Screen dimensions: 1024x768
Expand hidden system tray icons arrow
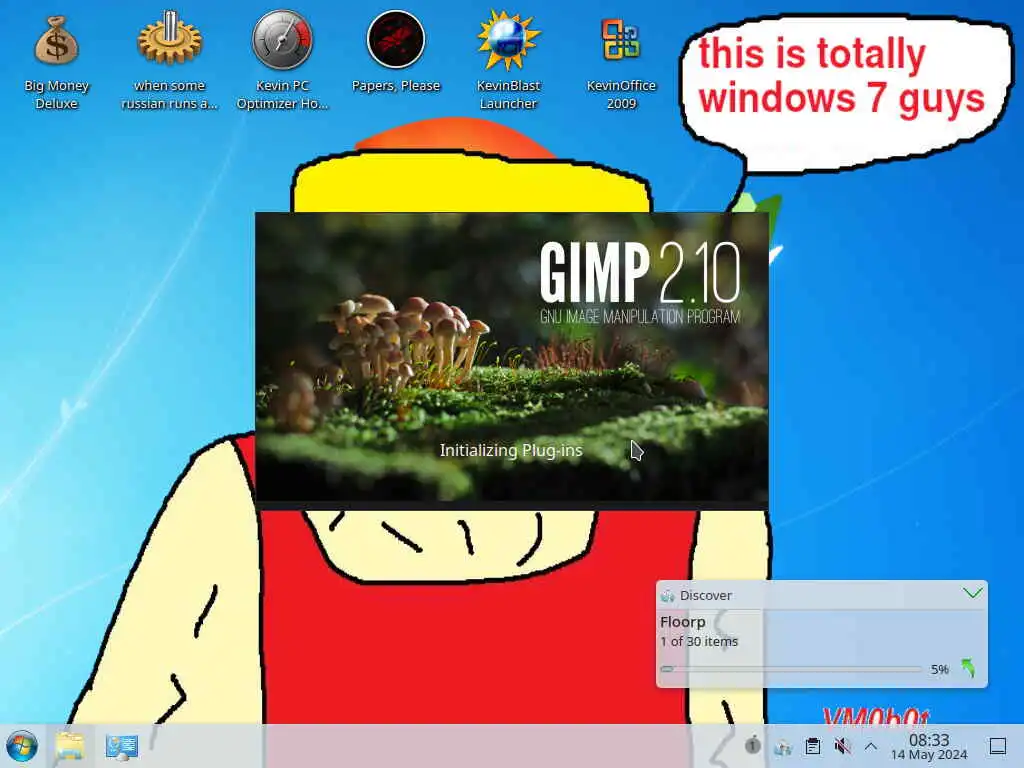click(871, 746)
